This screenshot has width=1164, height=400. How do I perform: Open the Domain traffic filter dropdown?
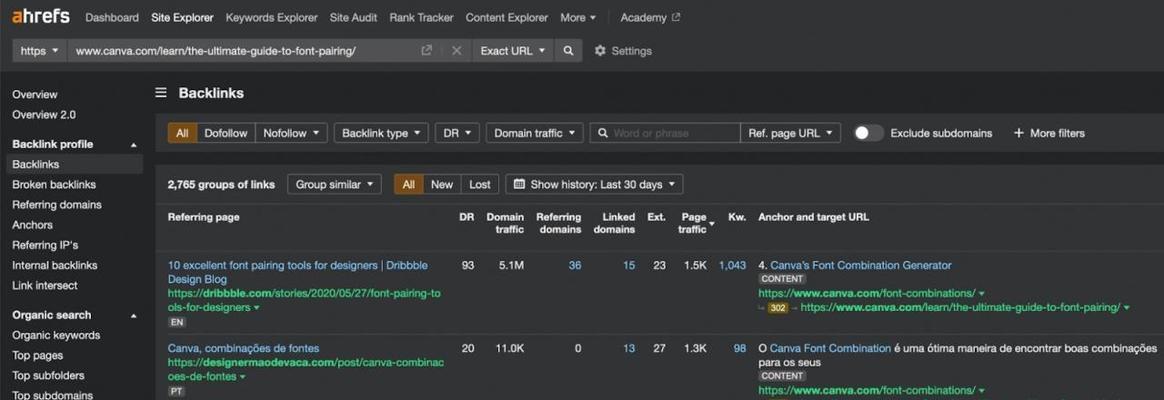[x=534, y=133]
